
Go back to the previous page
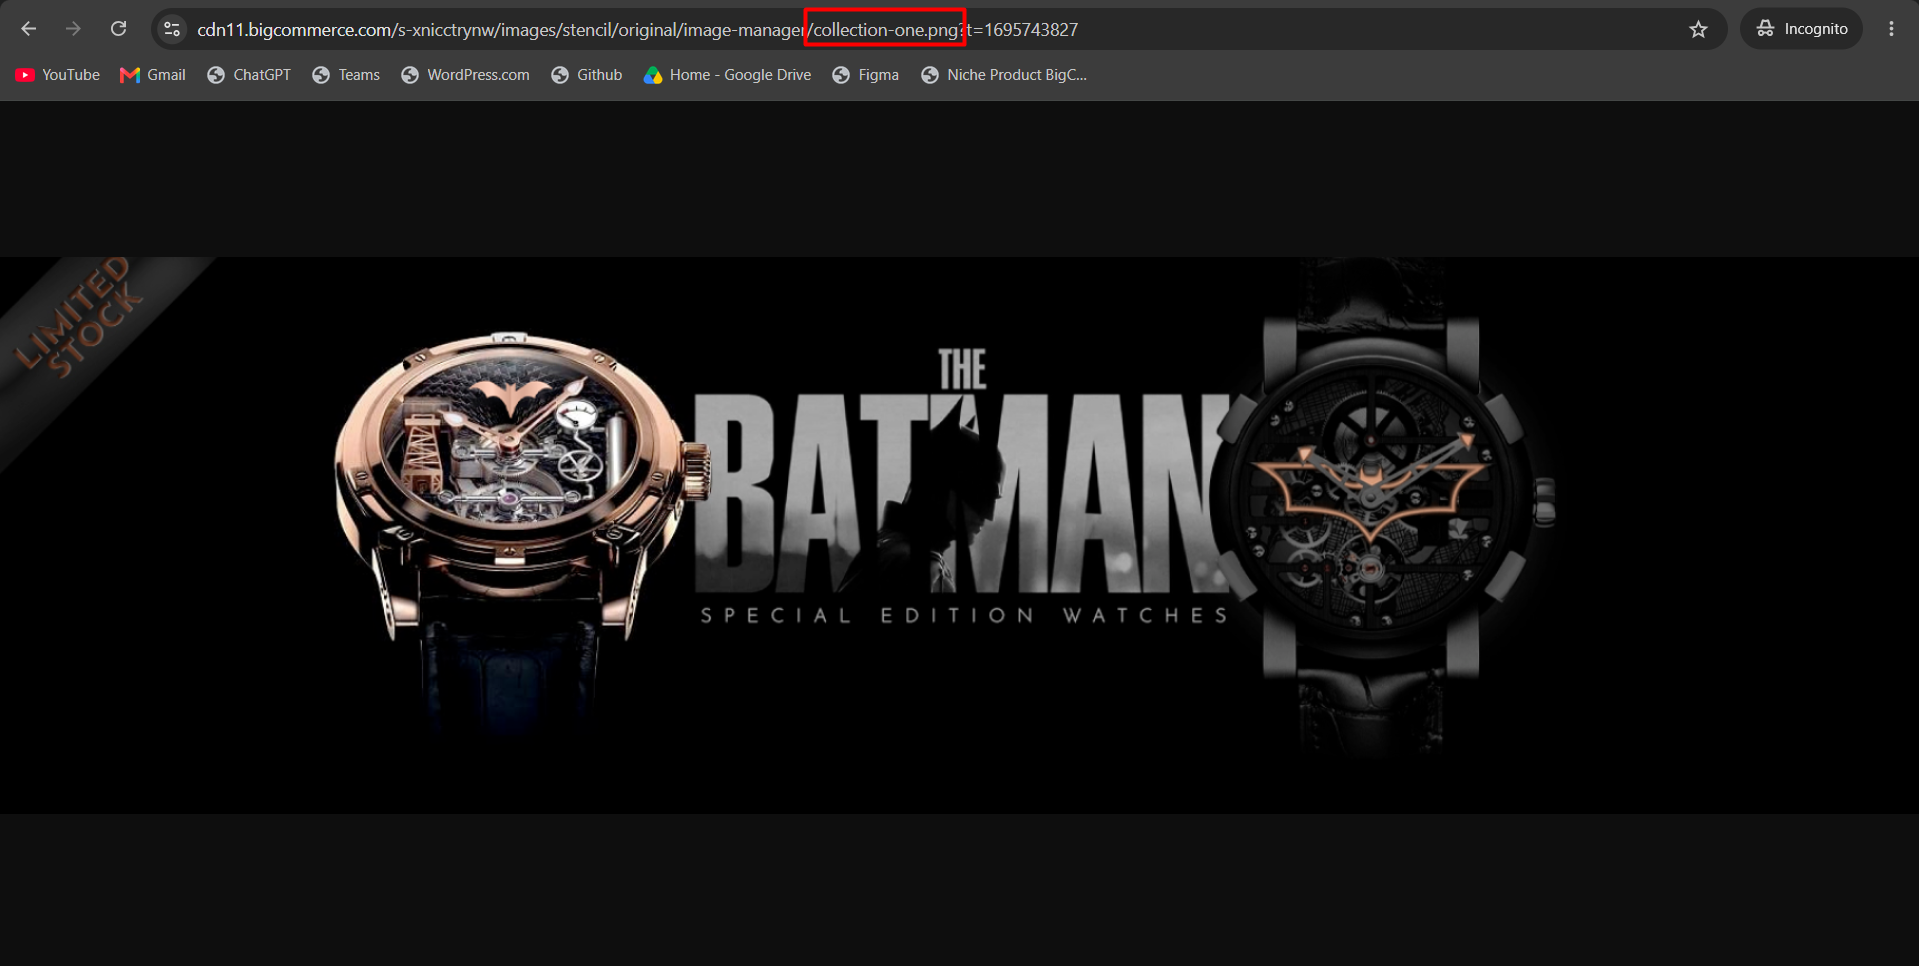29,29
